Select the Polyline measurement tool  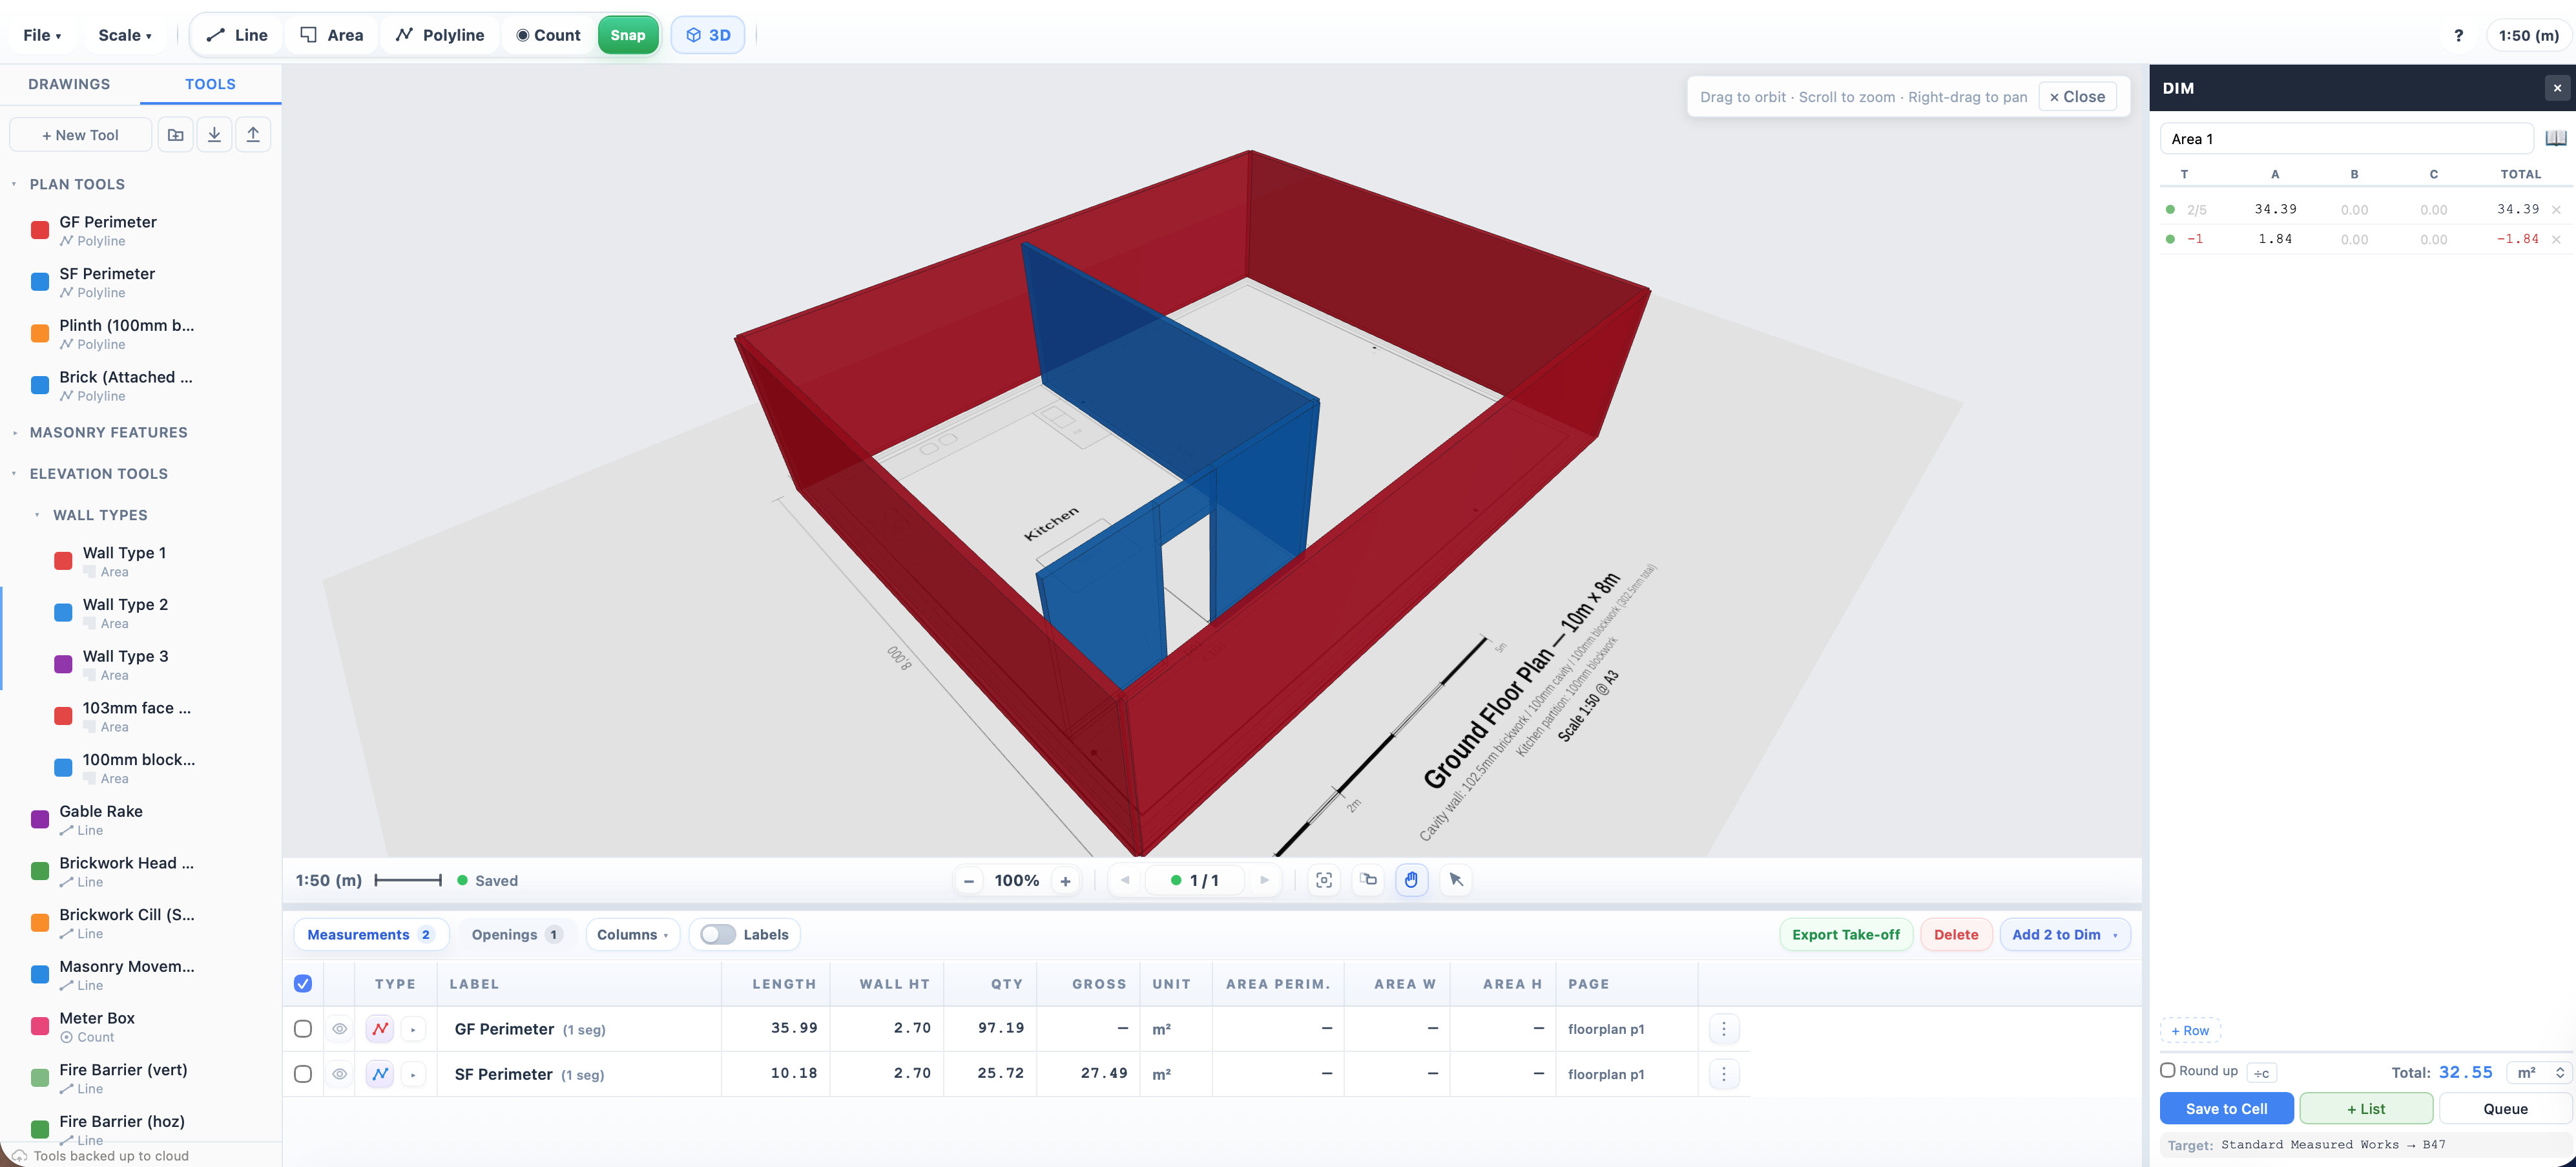coord(439,34)
